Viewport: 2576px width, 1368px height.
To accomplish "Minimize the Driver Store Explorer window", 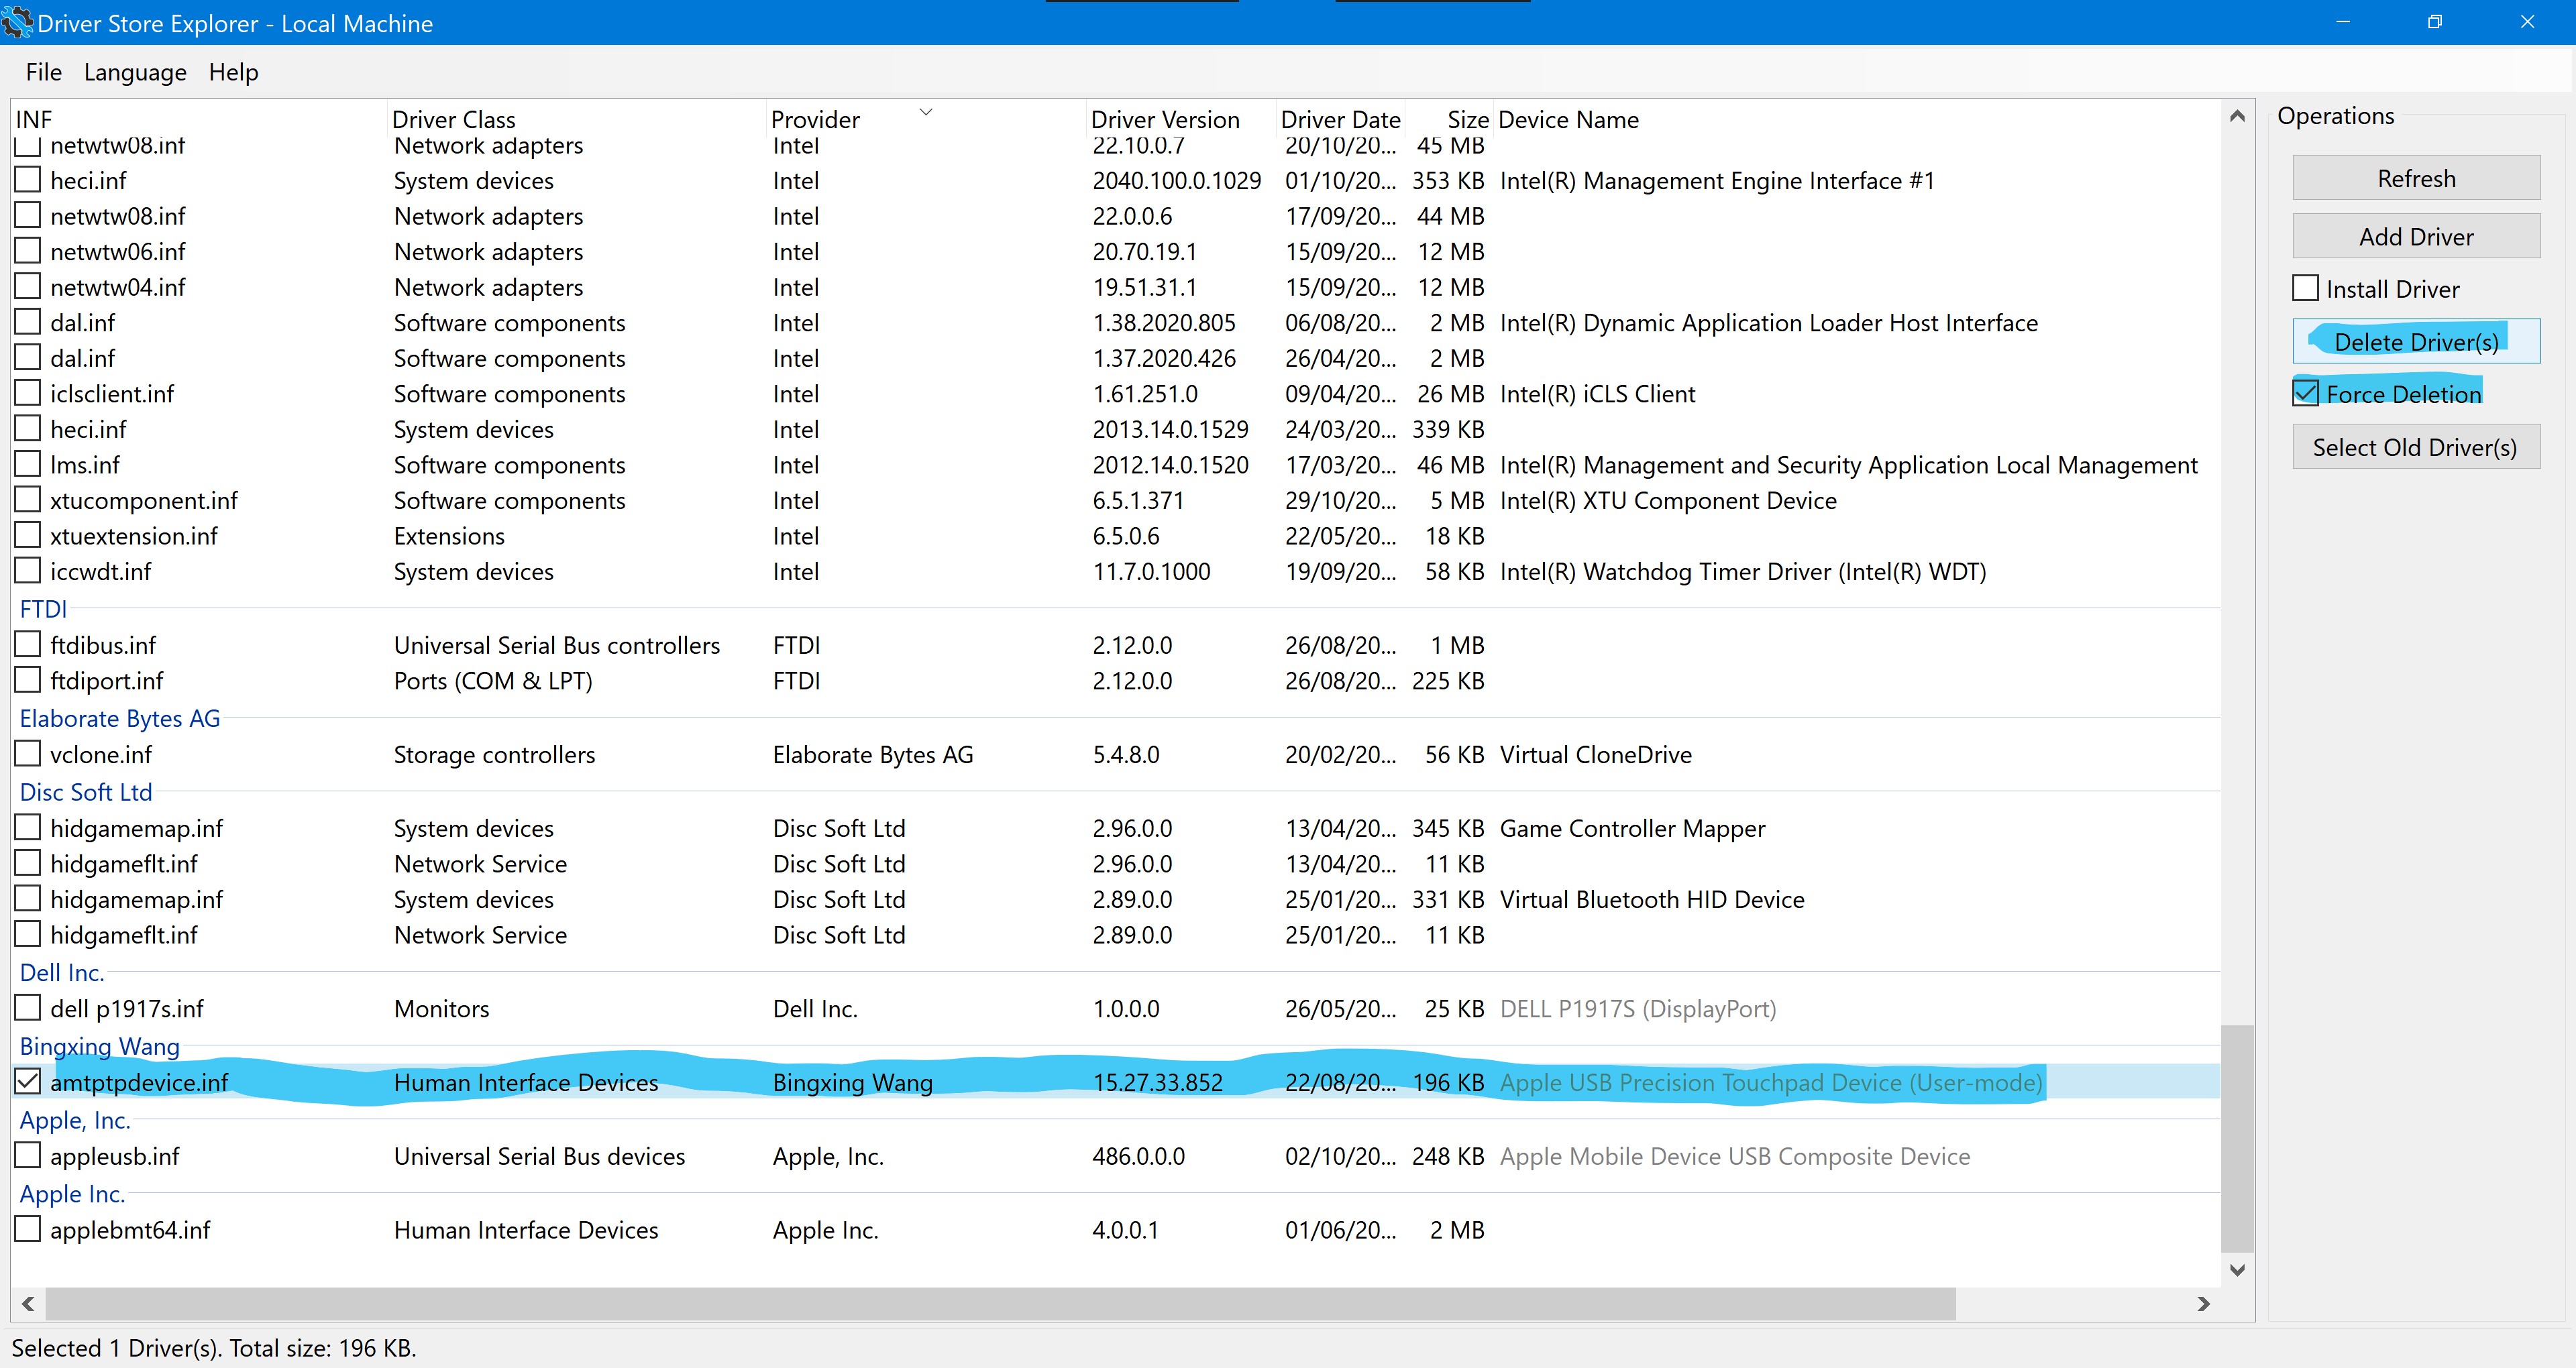I will click(2342, 22).
